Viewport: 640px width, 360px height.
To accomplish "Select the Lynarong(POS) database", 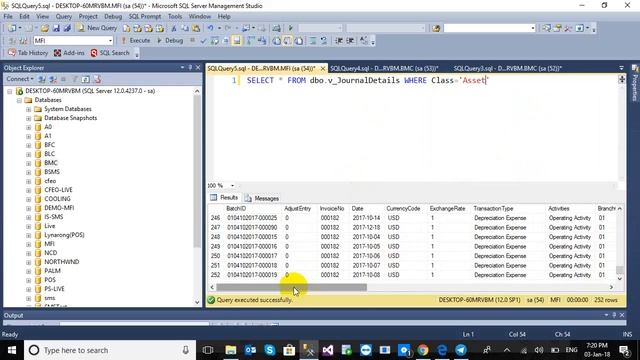I will click(x=64, y=235).
